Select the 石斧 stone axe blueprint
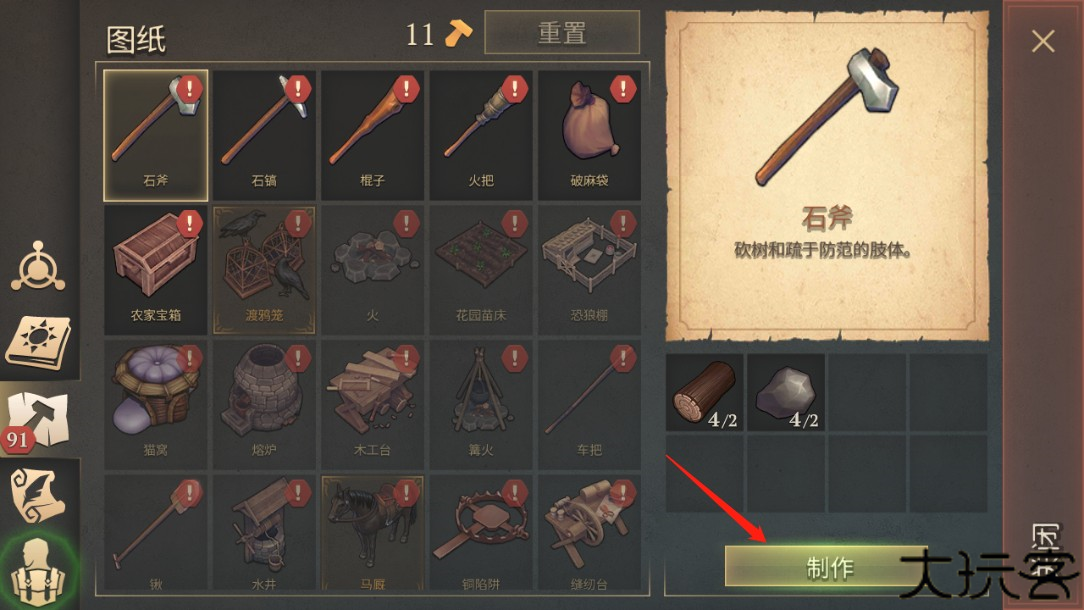 156,135
